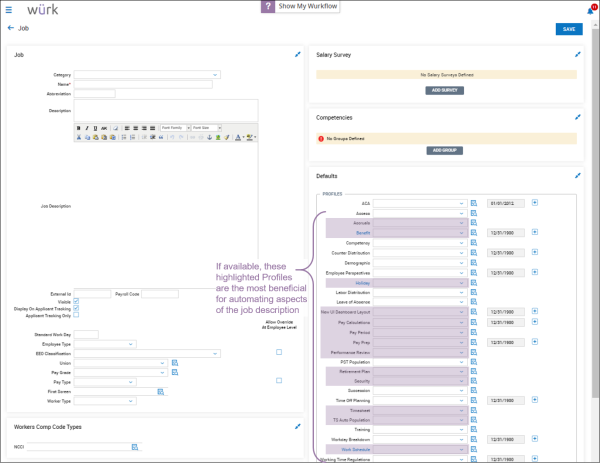This screenshot has height=463, width=600.
Task: Open the Security profile dropdown
Action: tap(420, 381)
